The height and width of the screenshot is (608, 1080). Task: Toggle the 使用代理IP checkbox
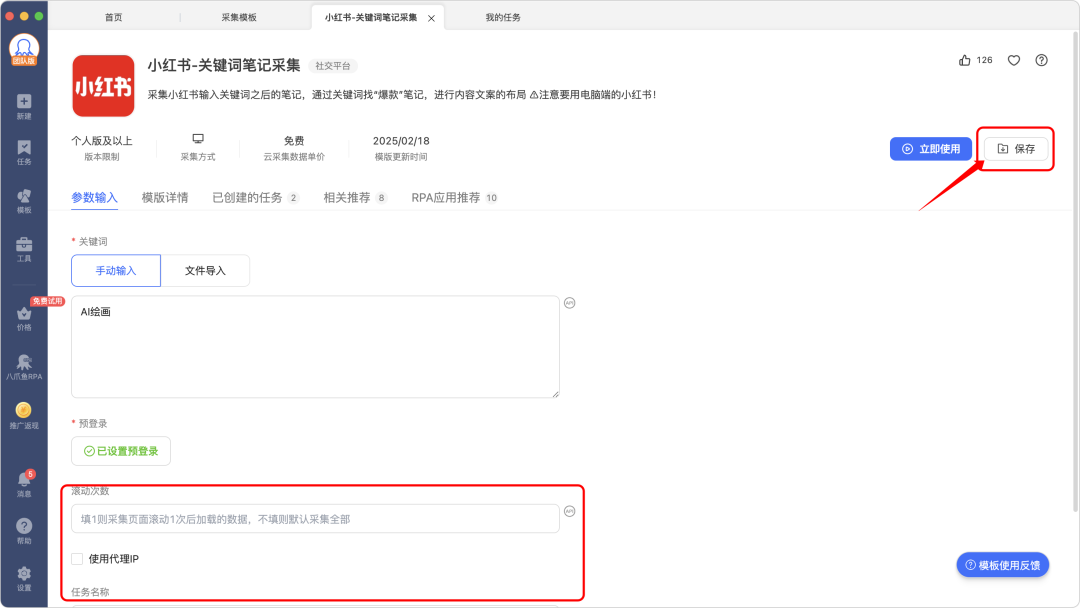(x=77, y=558)
